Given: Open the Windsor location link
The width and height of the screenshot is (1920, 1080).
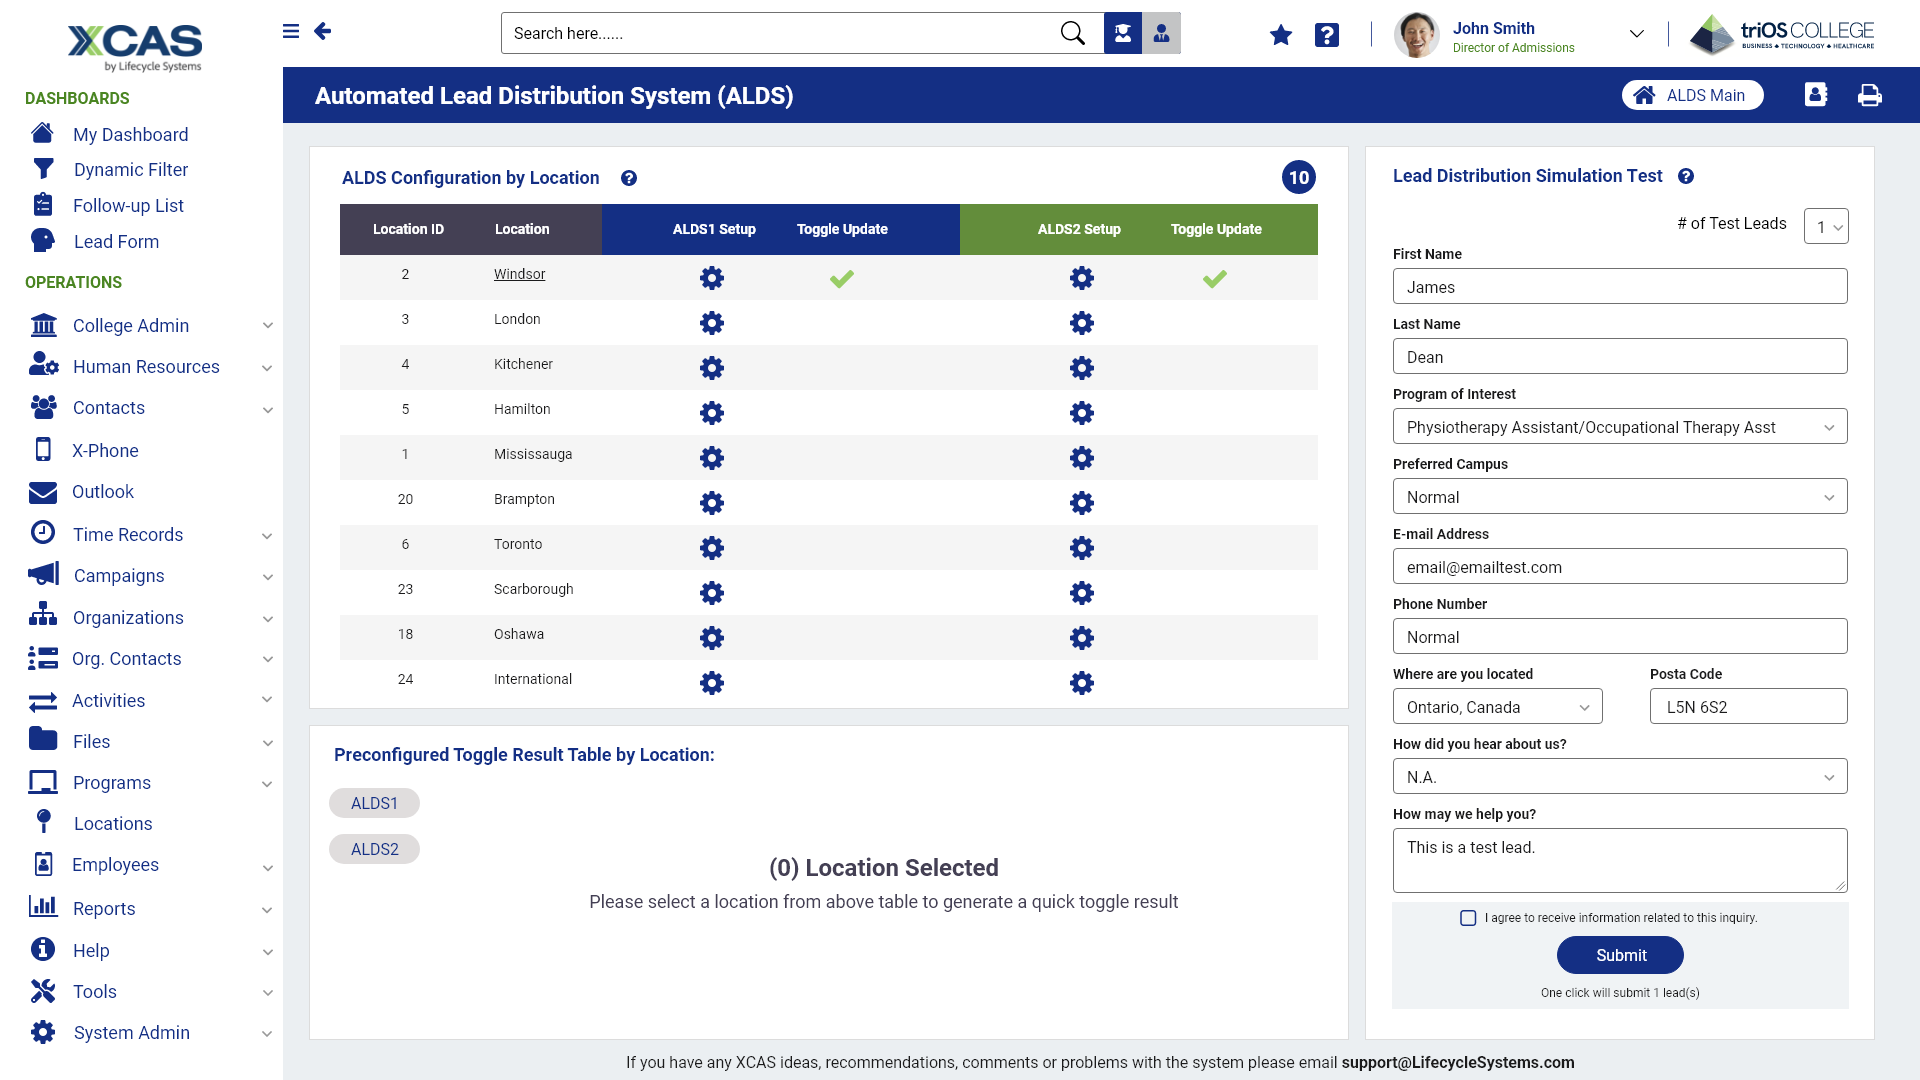Looking at the screenshot, I should tap(519, 274).
